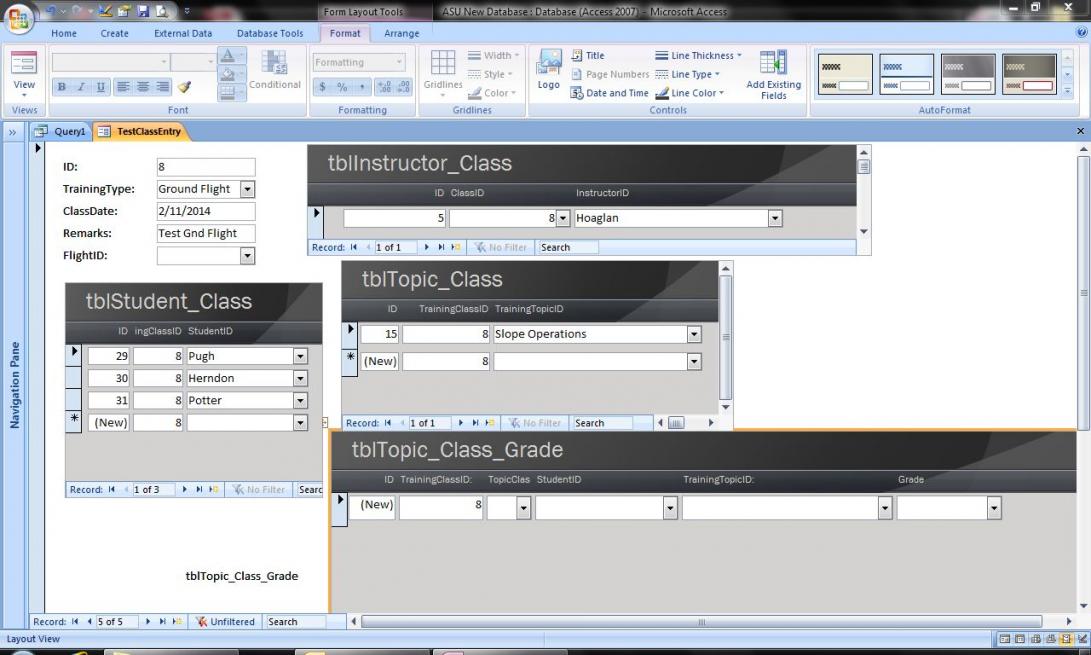Select the Potter row selector
This screenshot has width=1091, height=655.
click(x=73, y=400)
